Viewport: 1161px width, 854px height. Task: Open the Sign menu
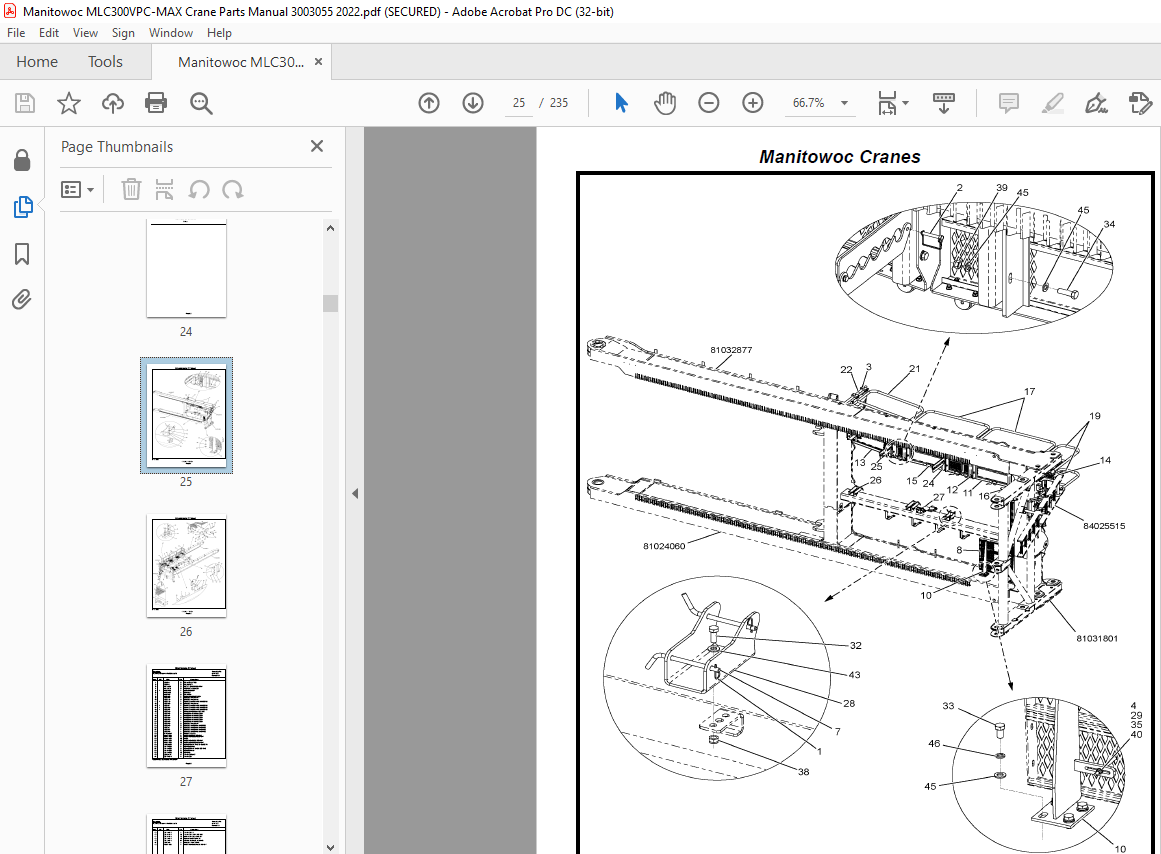coord(123,33)
